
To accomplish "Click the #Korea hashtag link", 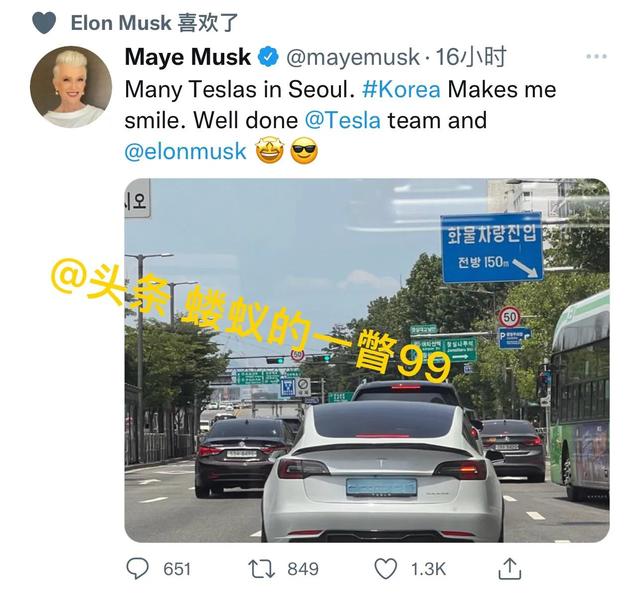I will pyautogui.click(x=401, y=89).
